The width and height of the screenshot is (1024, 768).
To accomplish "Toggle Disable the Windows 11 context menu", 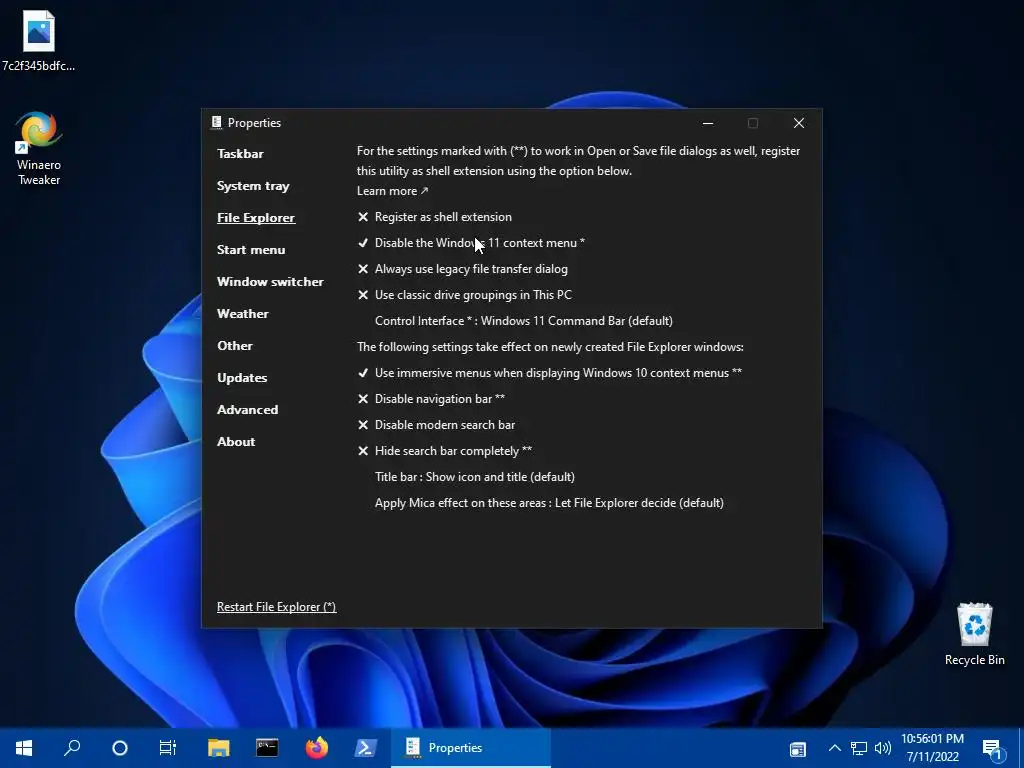I will [x=472, y=243].
